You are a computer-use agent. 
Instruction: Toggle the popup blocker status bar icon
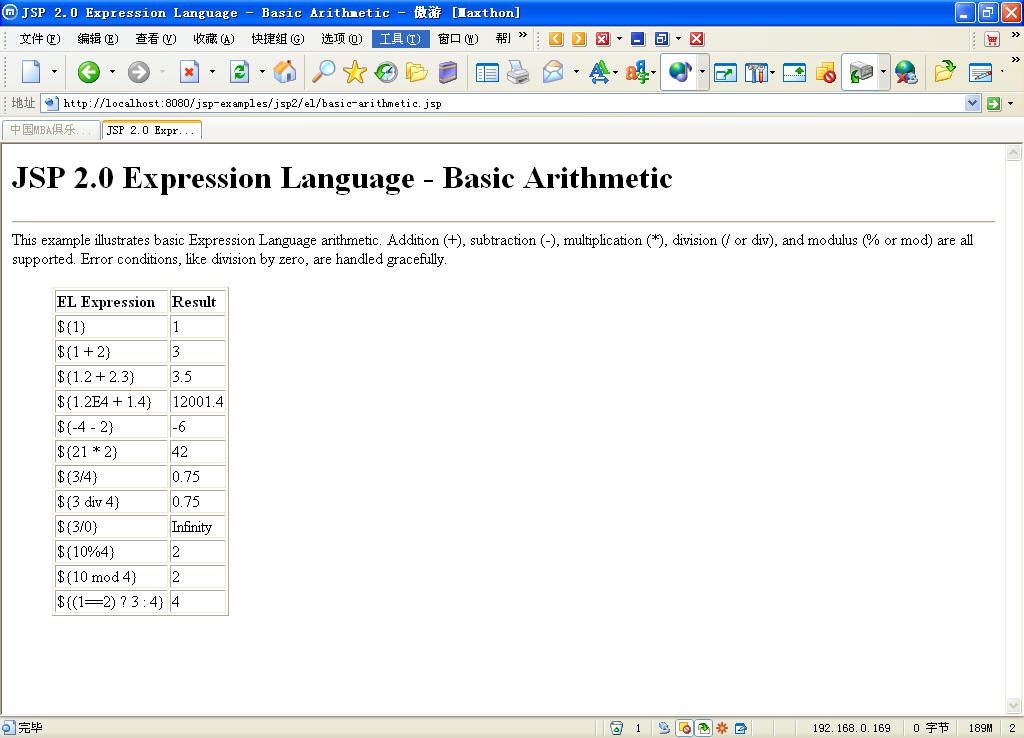click(x=684, y=728)
